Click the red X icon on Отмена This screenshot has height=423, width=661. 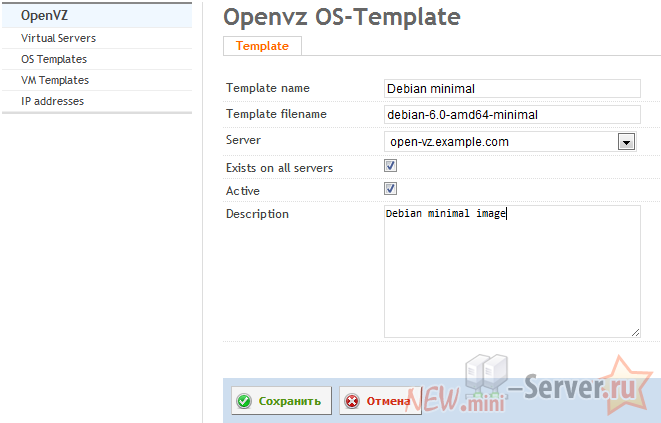pyautogui.click(x=351, y=401)
